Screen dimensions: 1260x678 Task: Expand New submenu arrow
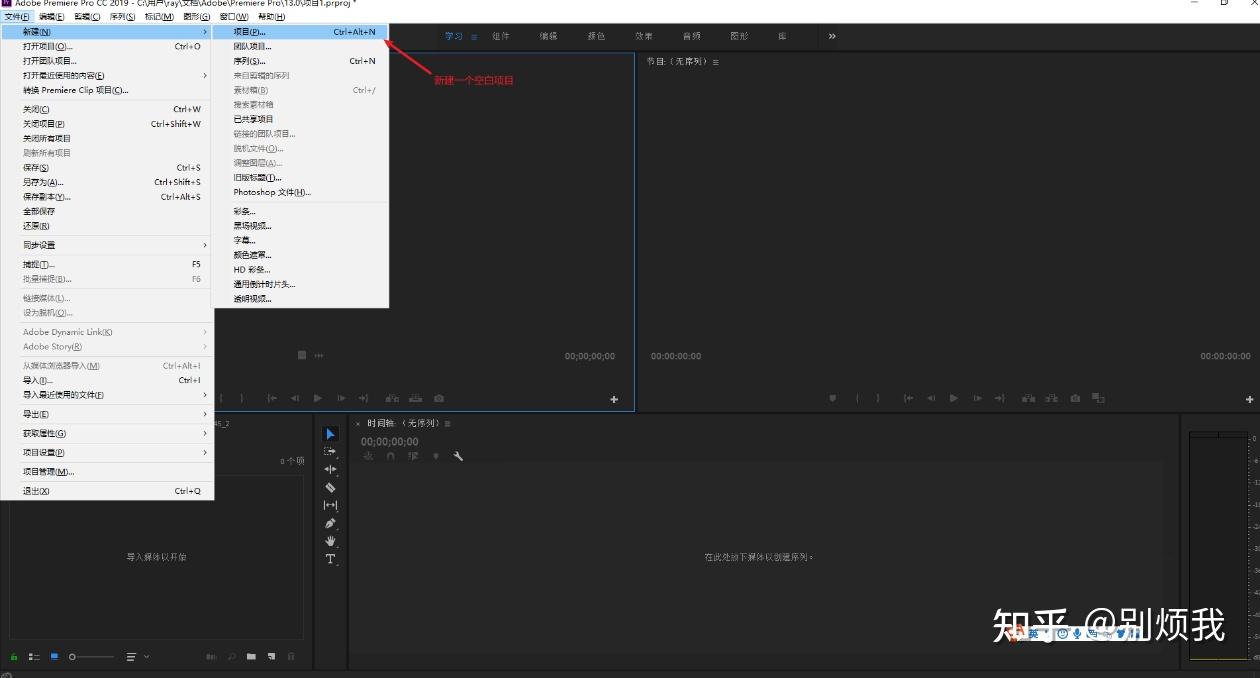coord(204,32)
